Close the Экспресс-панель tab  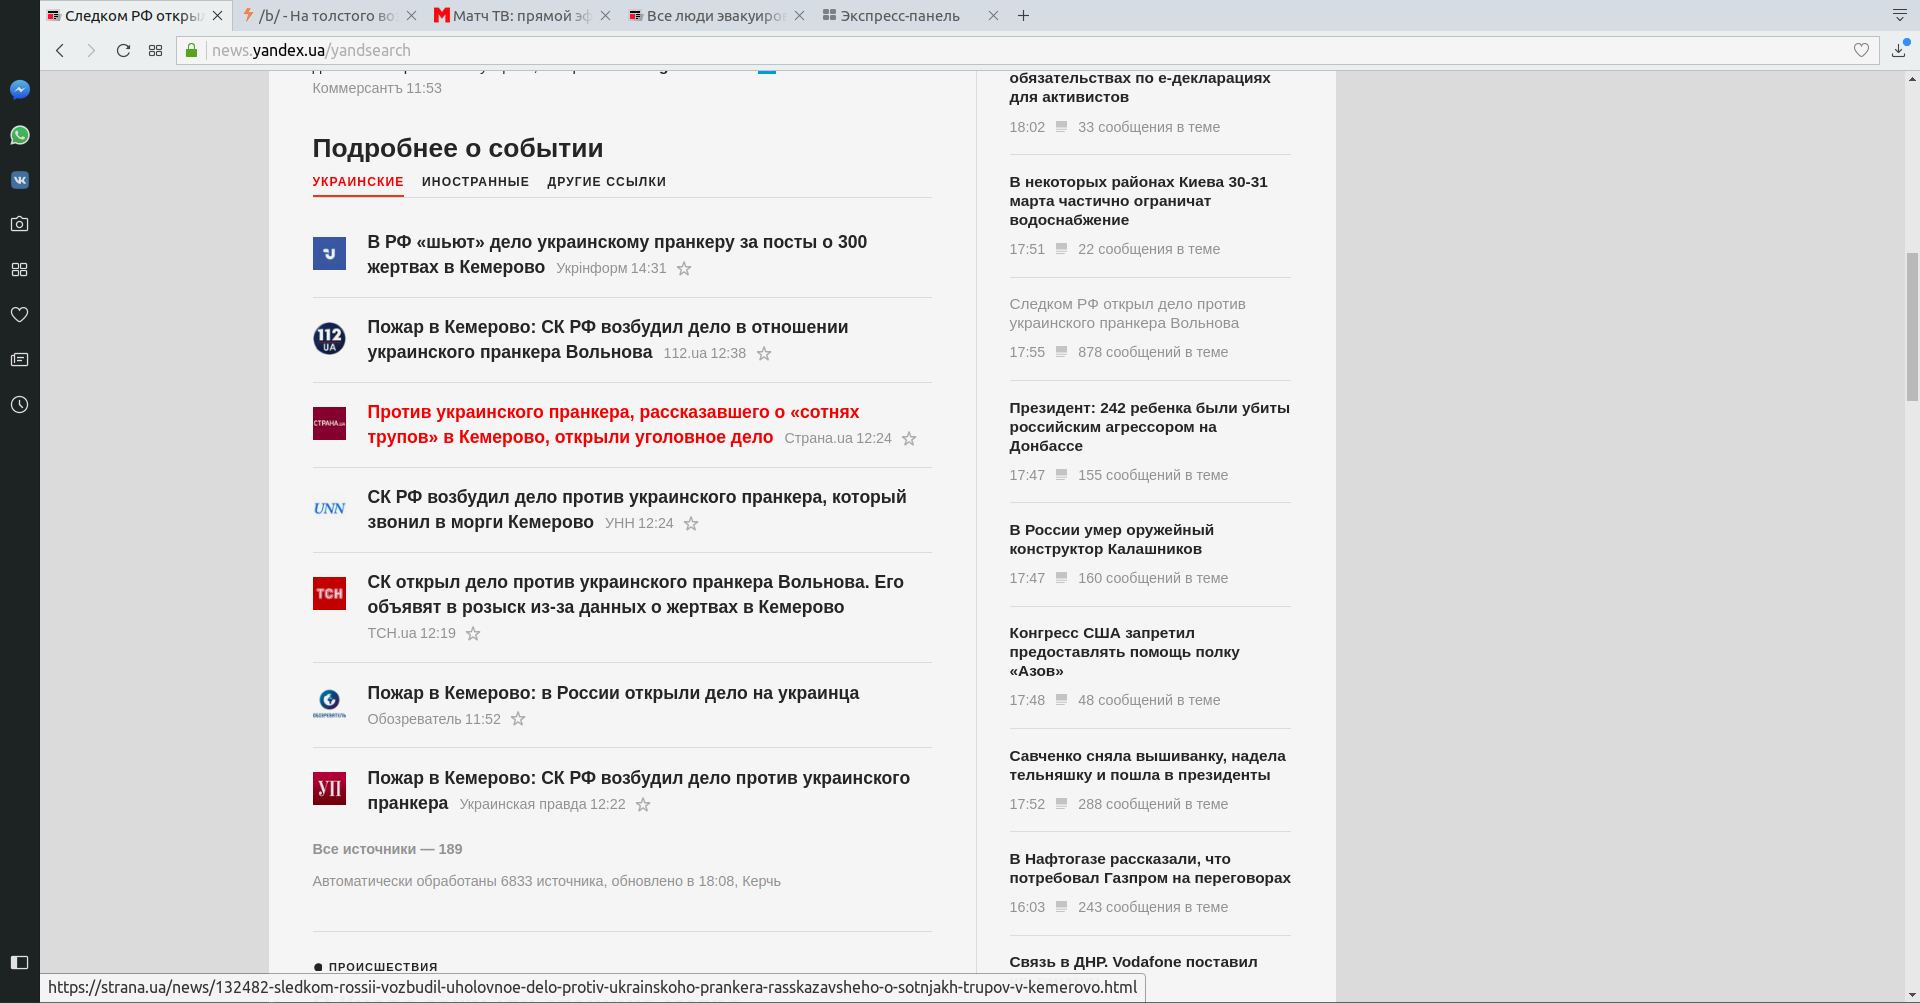tap(993, 15)
